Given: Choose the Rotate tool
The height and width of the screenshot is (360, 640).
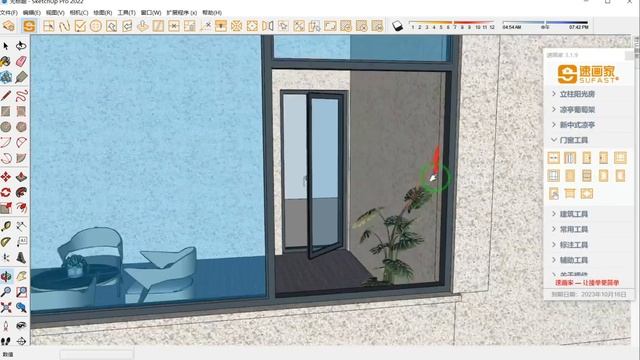Looking at the screenshot, I should pyautogui.click(x=6, y=192).
